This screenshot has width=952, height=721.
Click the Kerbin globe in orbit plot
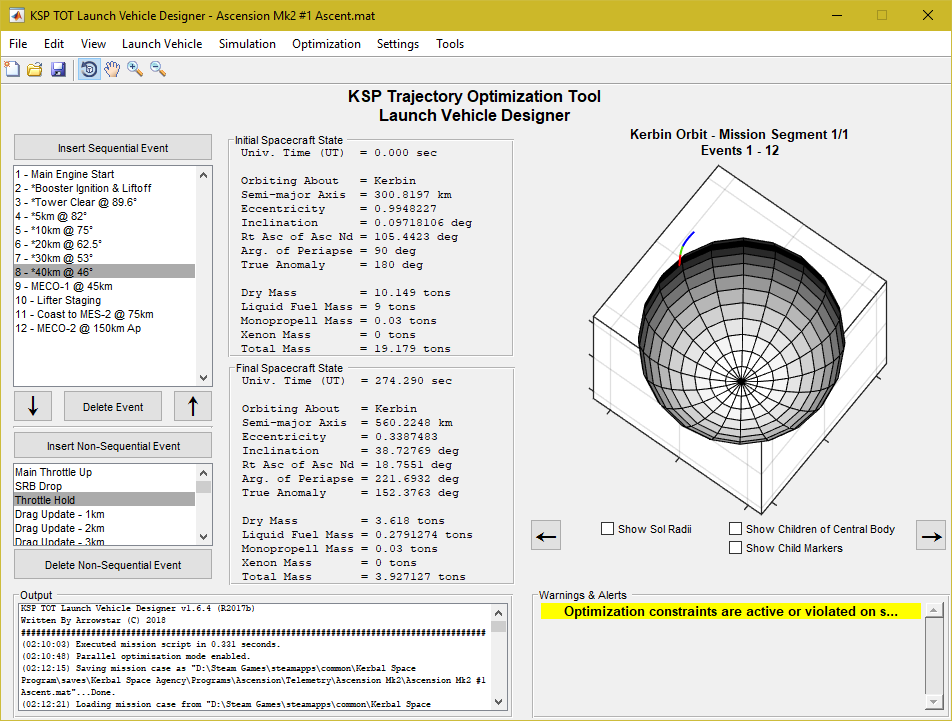[742, 340]
